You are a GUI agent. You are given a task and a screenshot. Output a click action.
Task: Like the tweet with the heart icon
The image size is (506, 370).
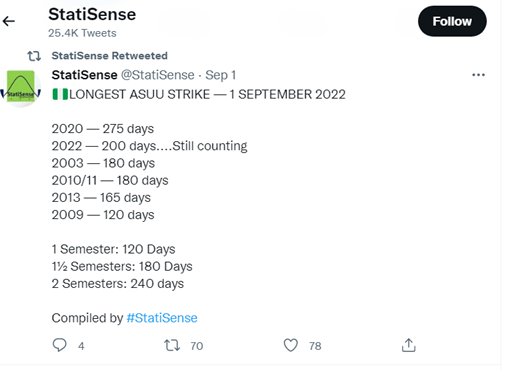coord(291,345)
